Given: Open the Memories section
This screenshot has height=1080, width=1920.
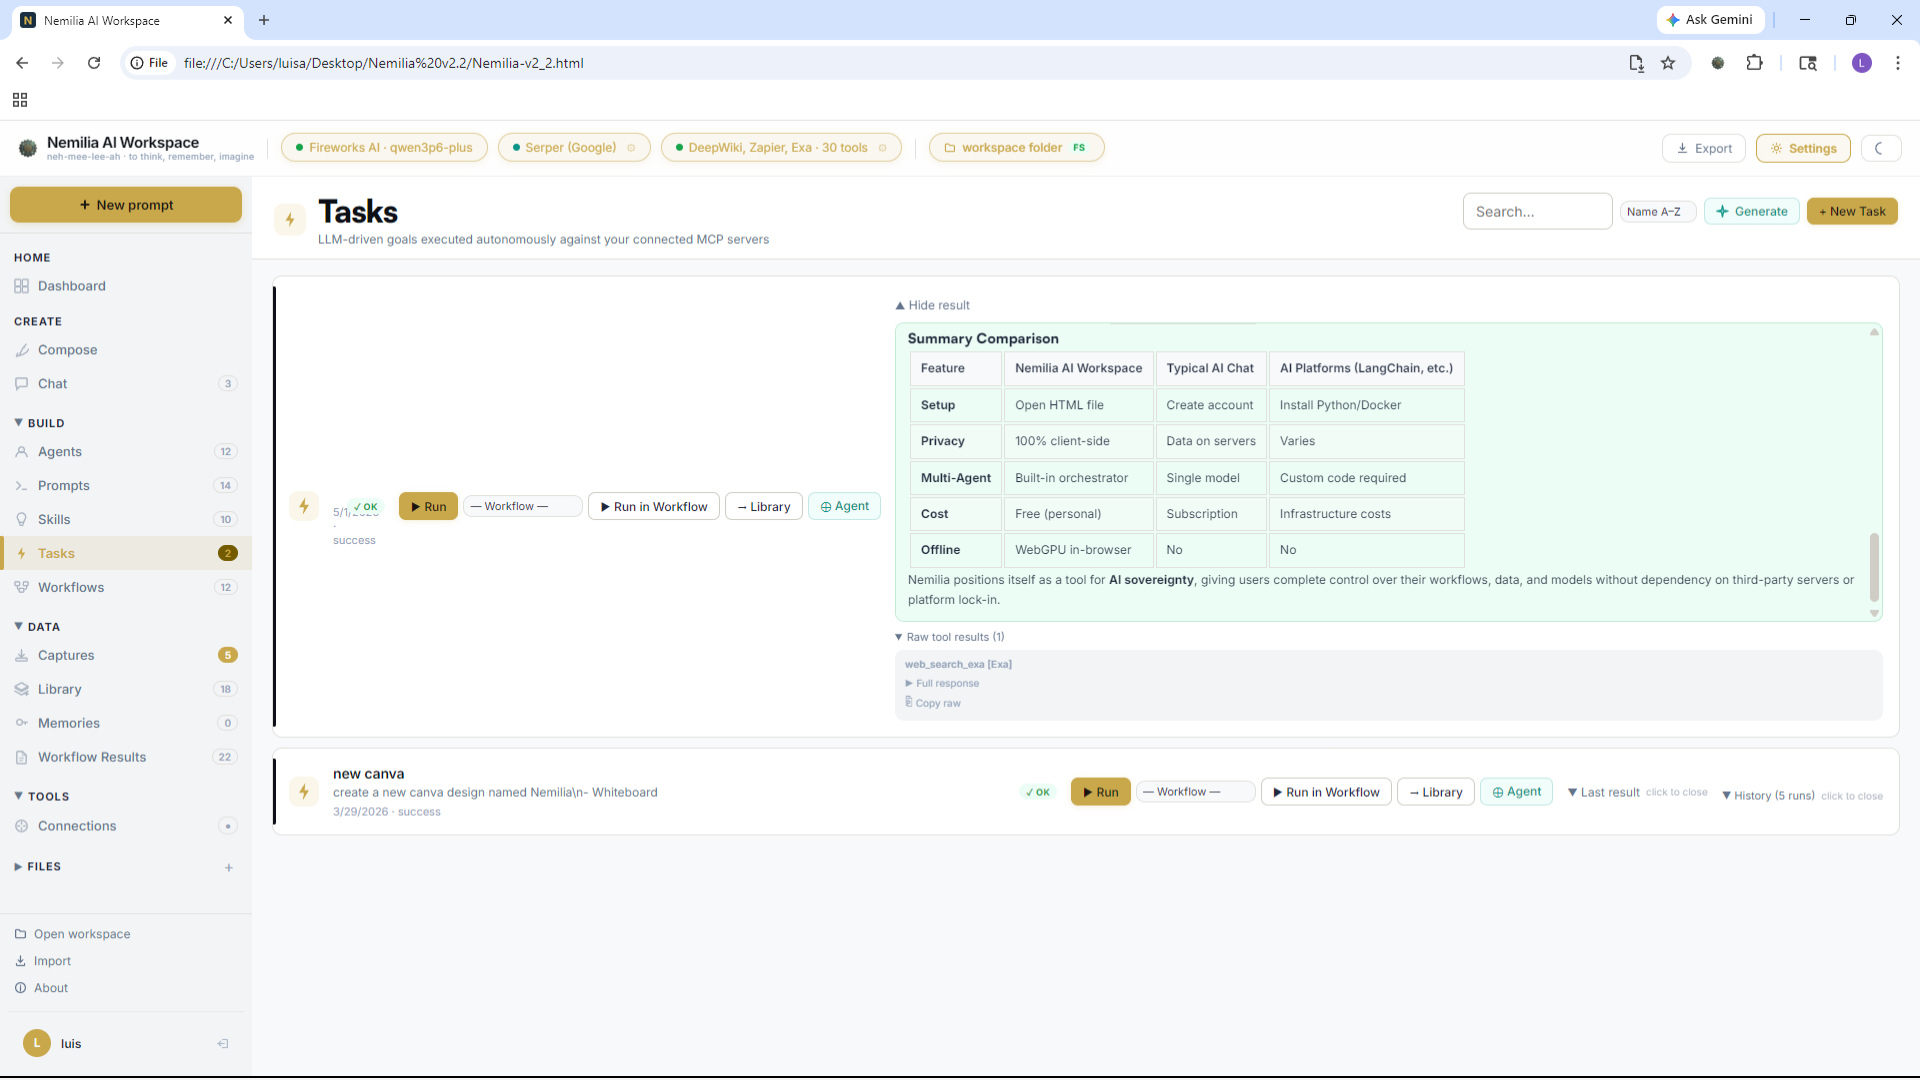Looking at the screenshot, I should click(x=126, y=724).
